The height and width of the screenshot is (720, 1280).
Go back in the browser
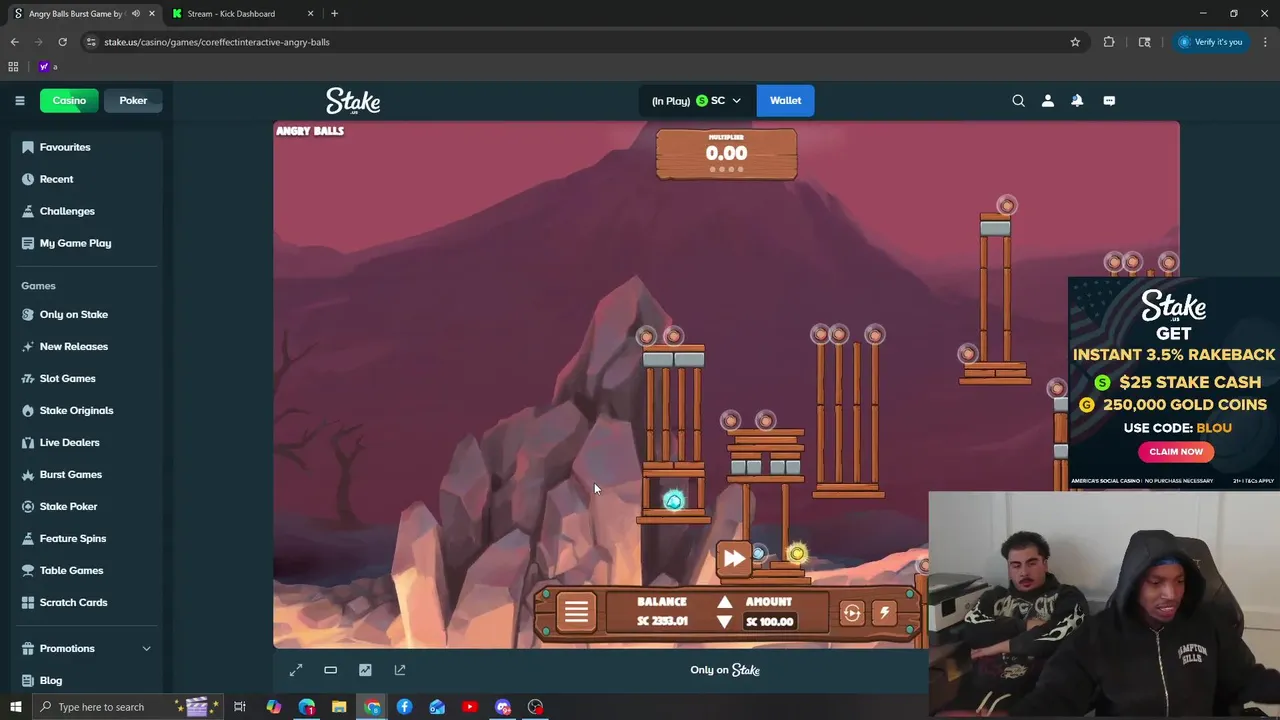pyautogui.click(x=14, y=42)
